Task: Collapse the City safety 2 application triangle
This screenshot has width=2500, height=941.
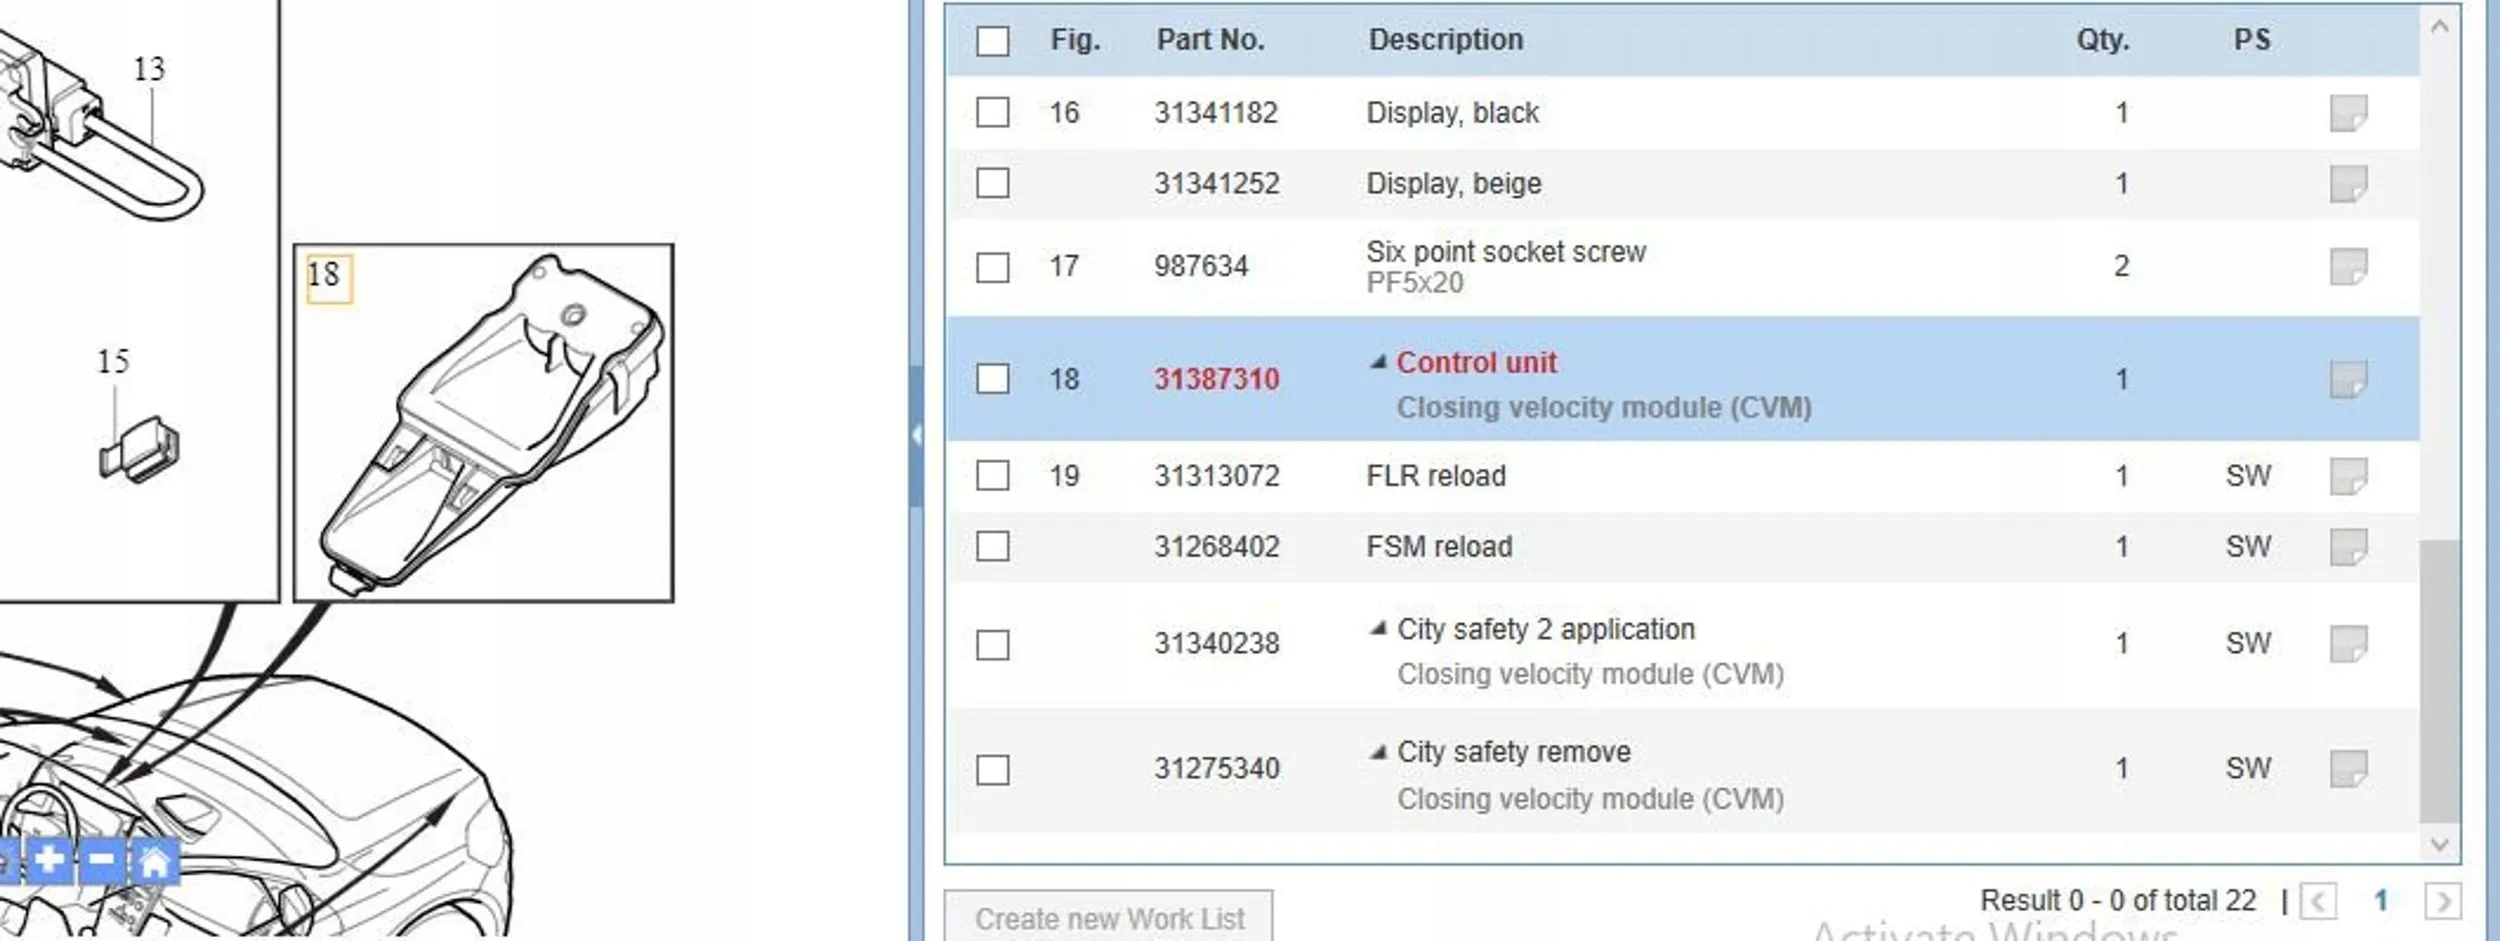Action: pos(1378,628)
